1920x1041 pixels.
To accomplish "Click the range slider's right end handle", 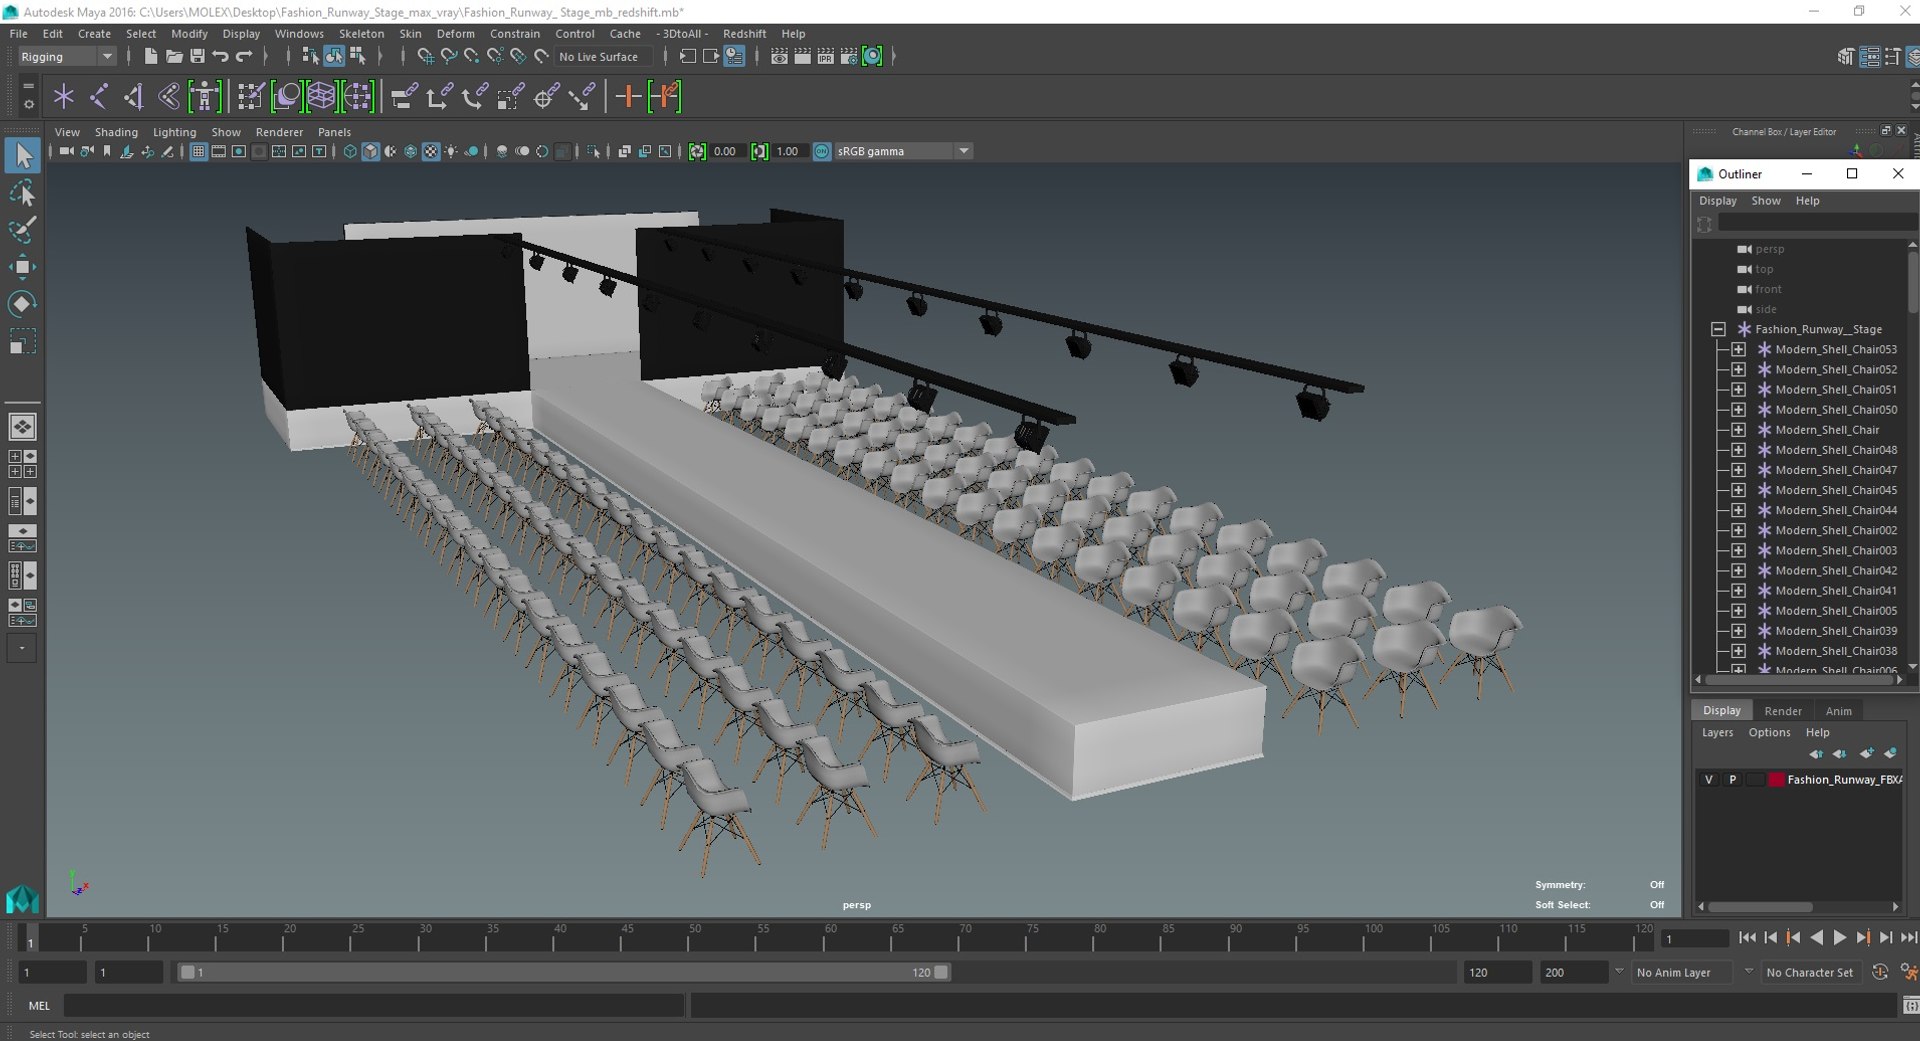I will pyautogui.click(x=941, y=972).
